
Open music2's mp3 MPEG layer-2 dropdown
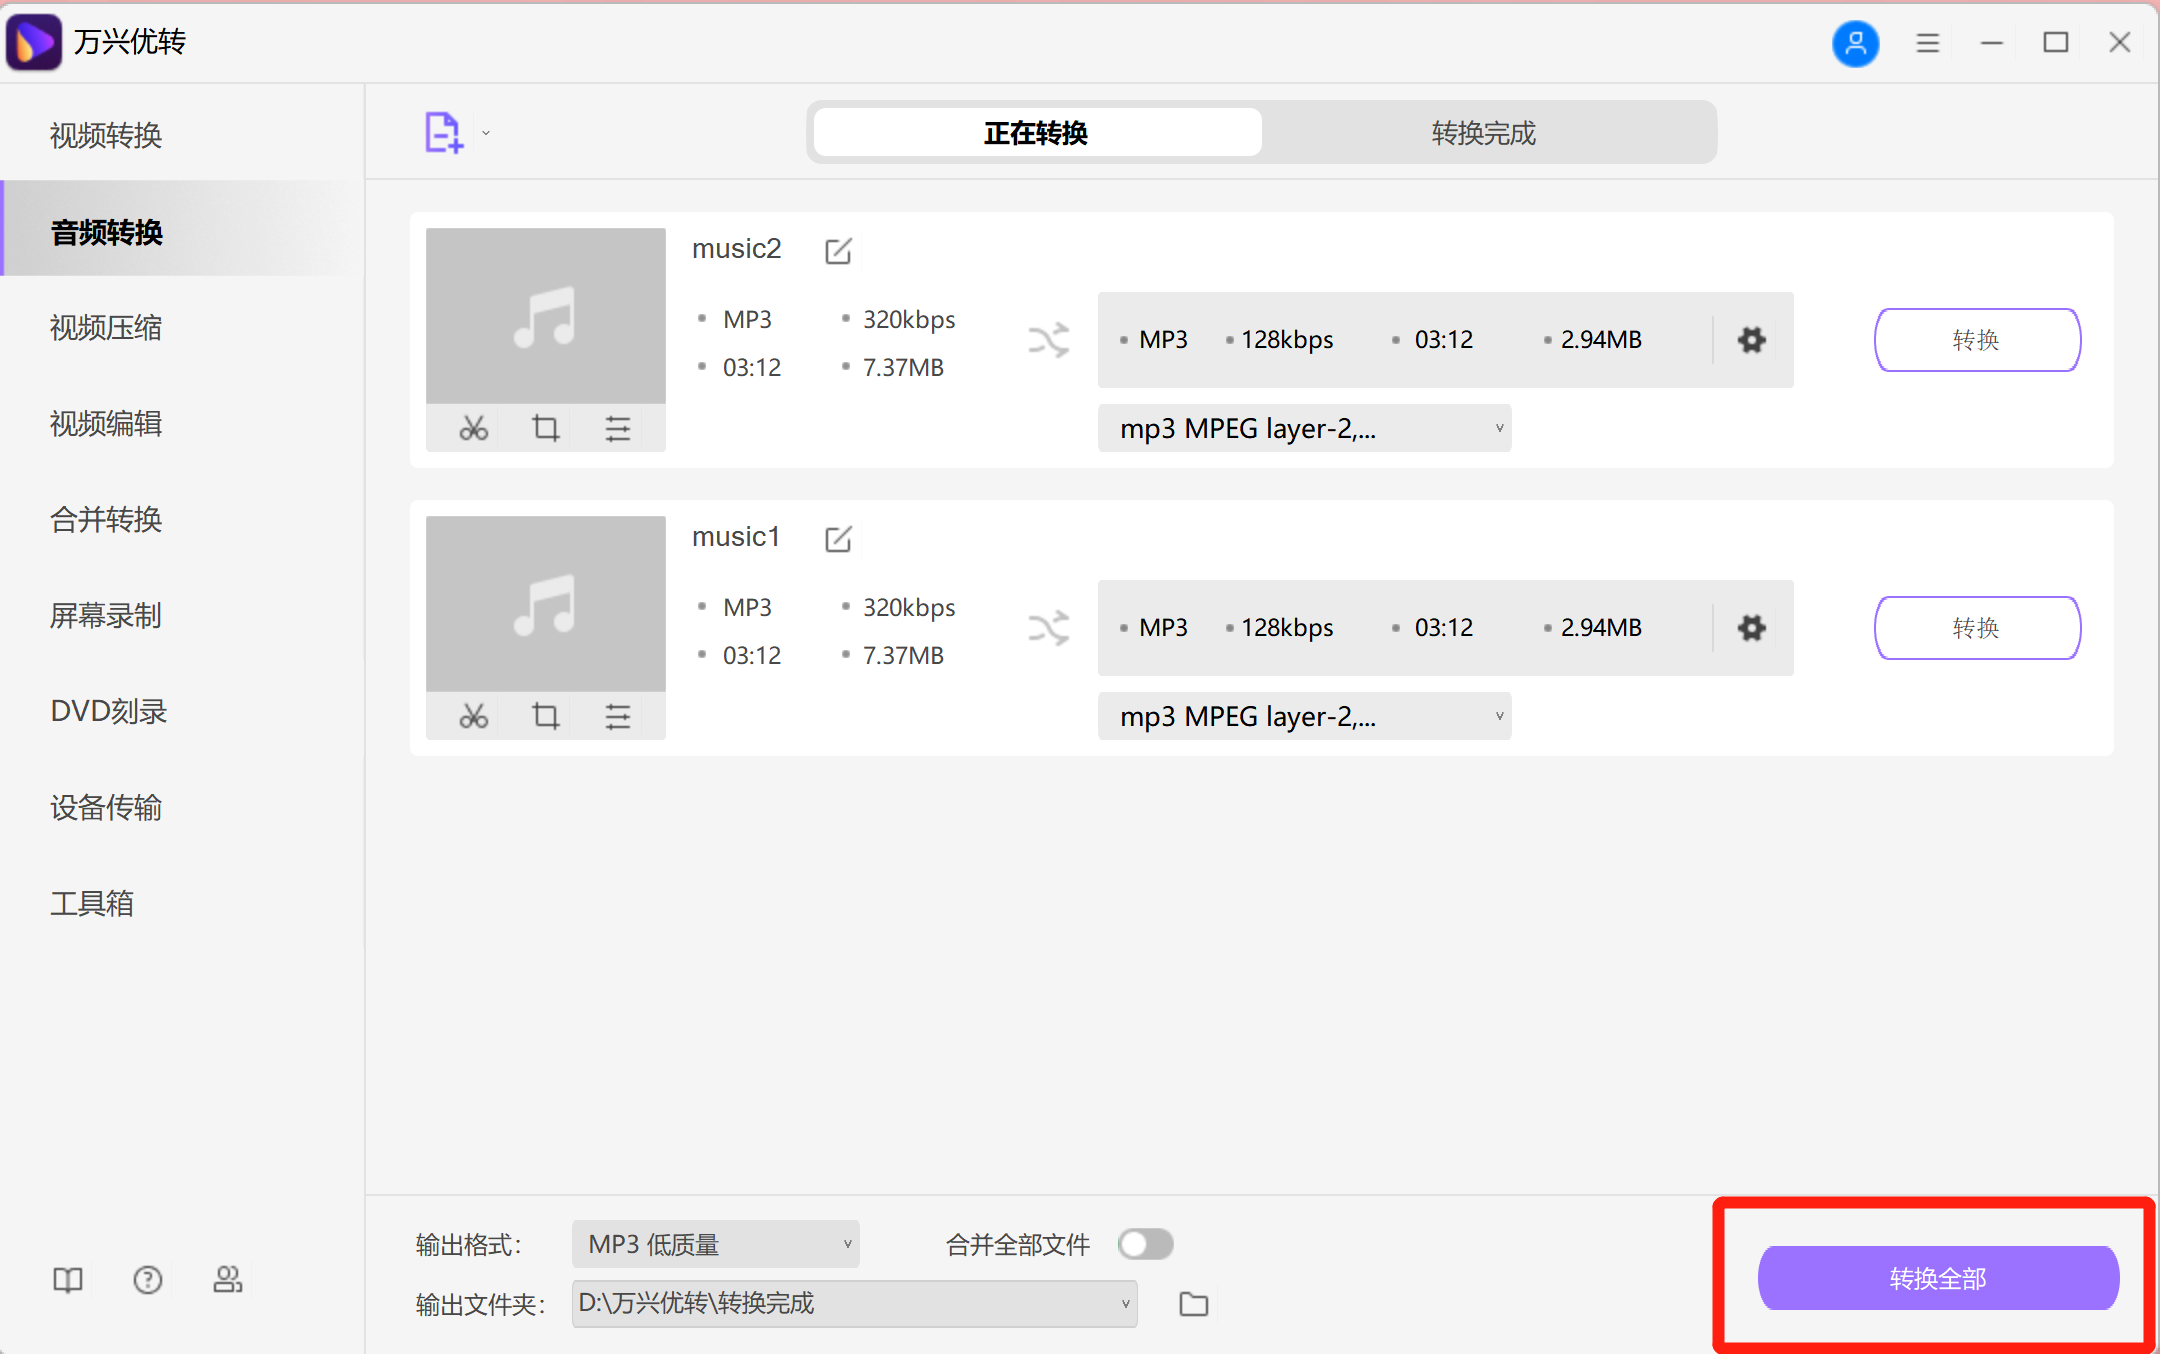[x=1304, y=429]
